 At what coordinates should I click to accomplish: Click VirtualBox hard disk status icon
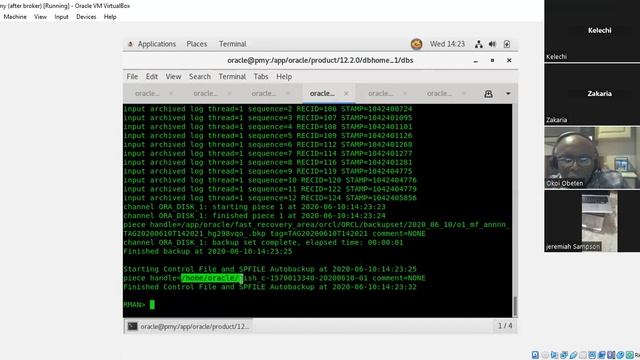[535, 355]
